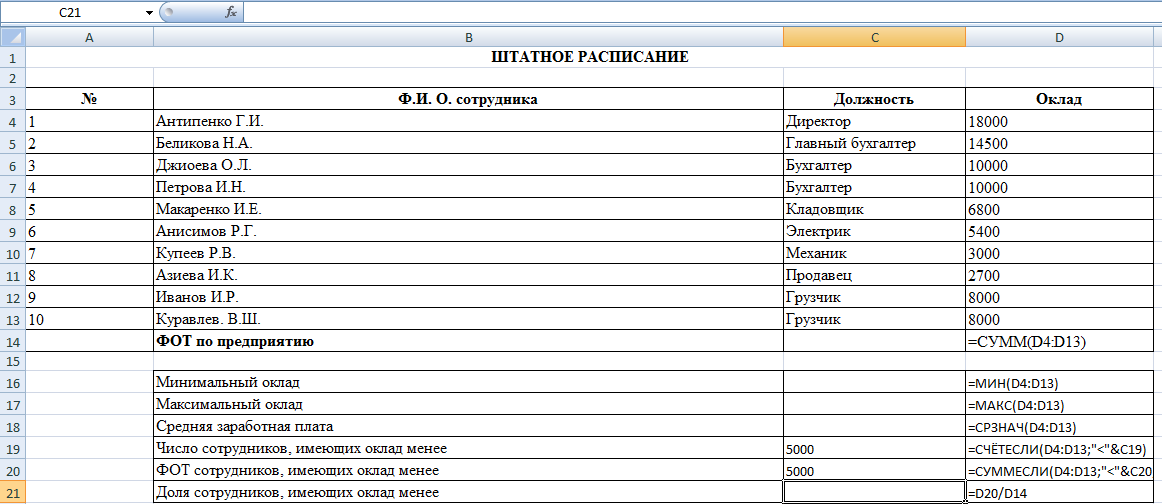This screenshot has height=504, width=1162.
Task: Click the Кладовщик position cell
Action: tap(874, 210)
